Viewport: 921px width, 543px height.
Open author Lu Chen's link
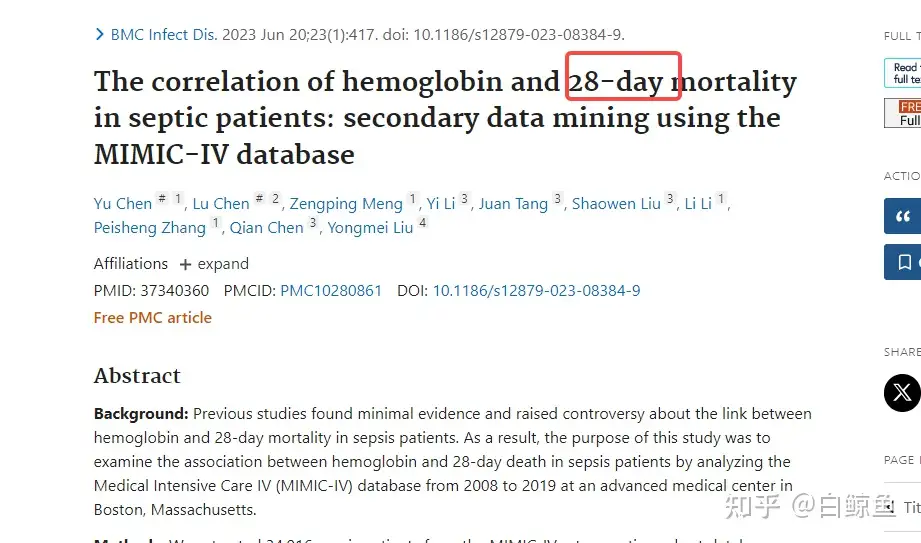pyautogui.click(x=221, y=203)
